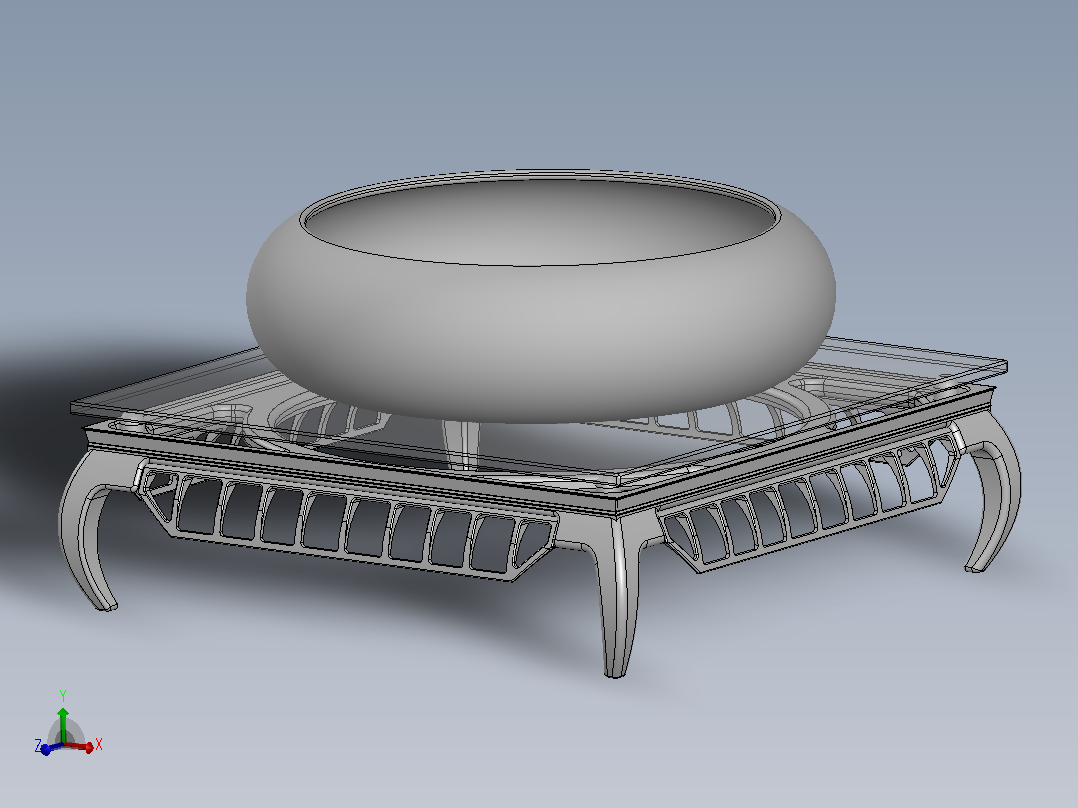This screenshot has height=808, width=1078.
Task: Select the left curved table leg
Action: click(89, 529)
